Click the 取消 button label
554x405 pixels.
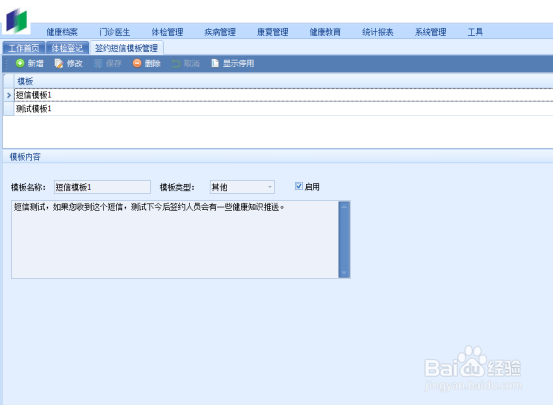point(192,64)
